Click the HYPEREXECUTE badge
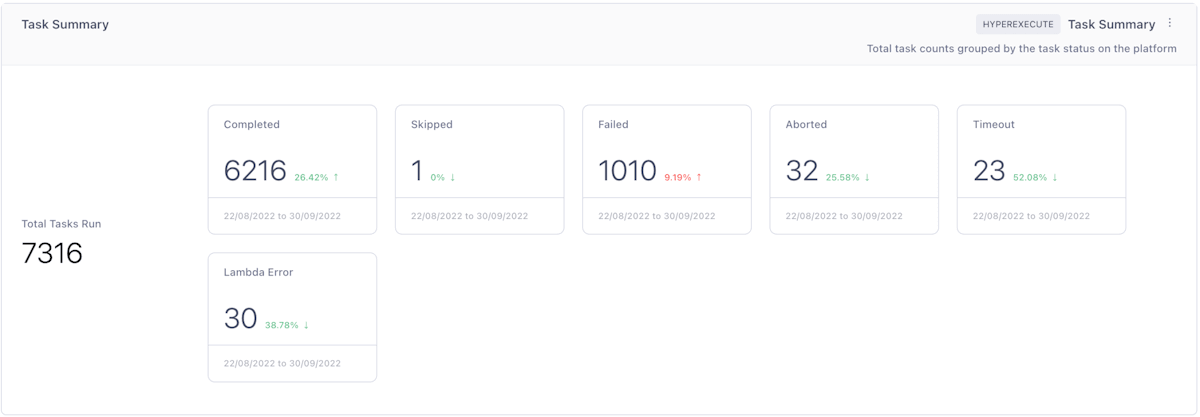 pyautogui.click(x=1018, y=24)
